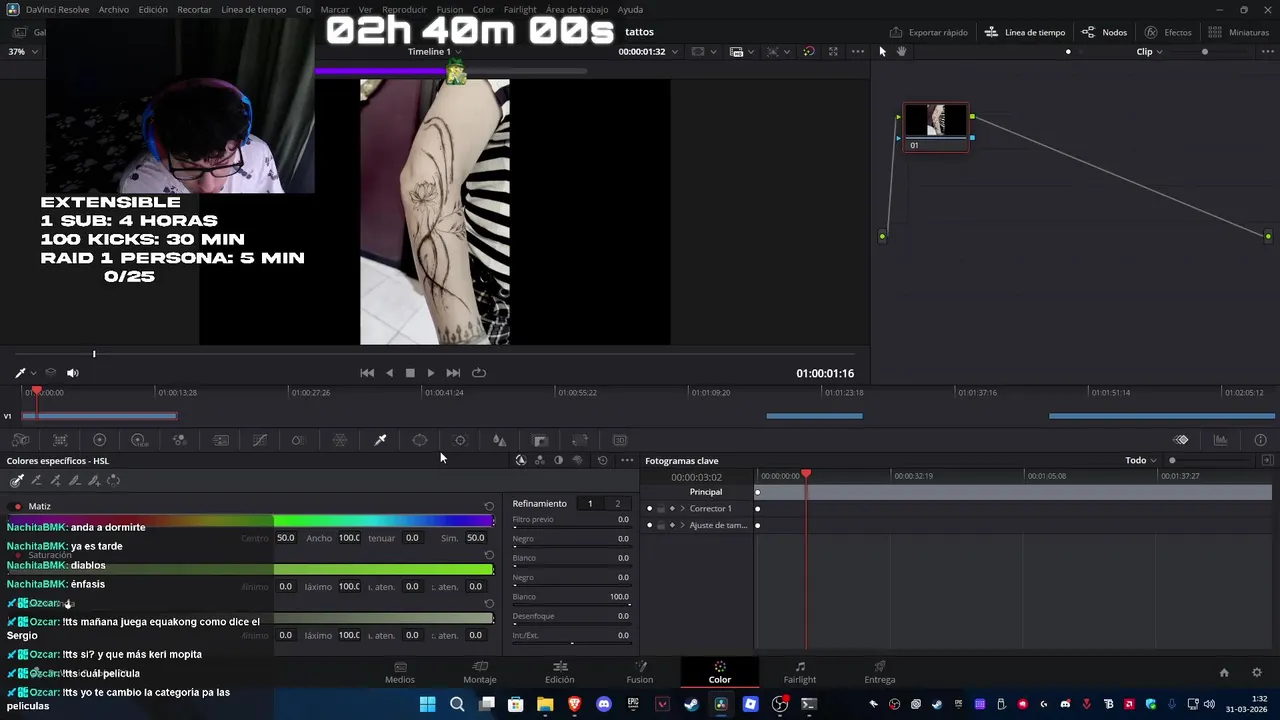Open the keyframes Todo filter dropdown
Viewport: 1280px width, 720px height.
pos(1141,460)
